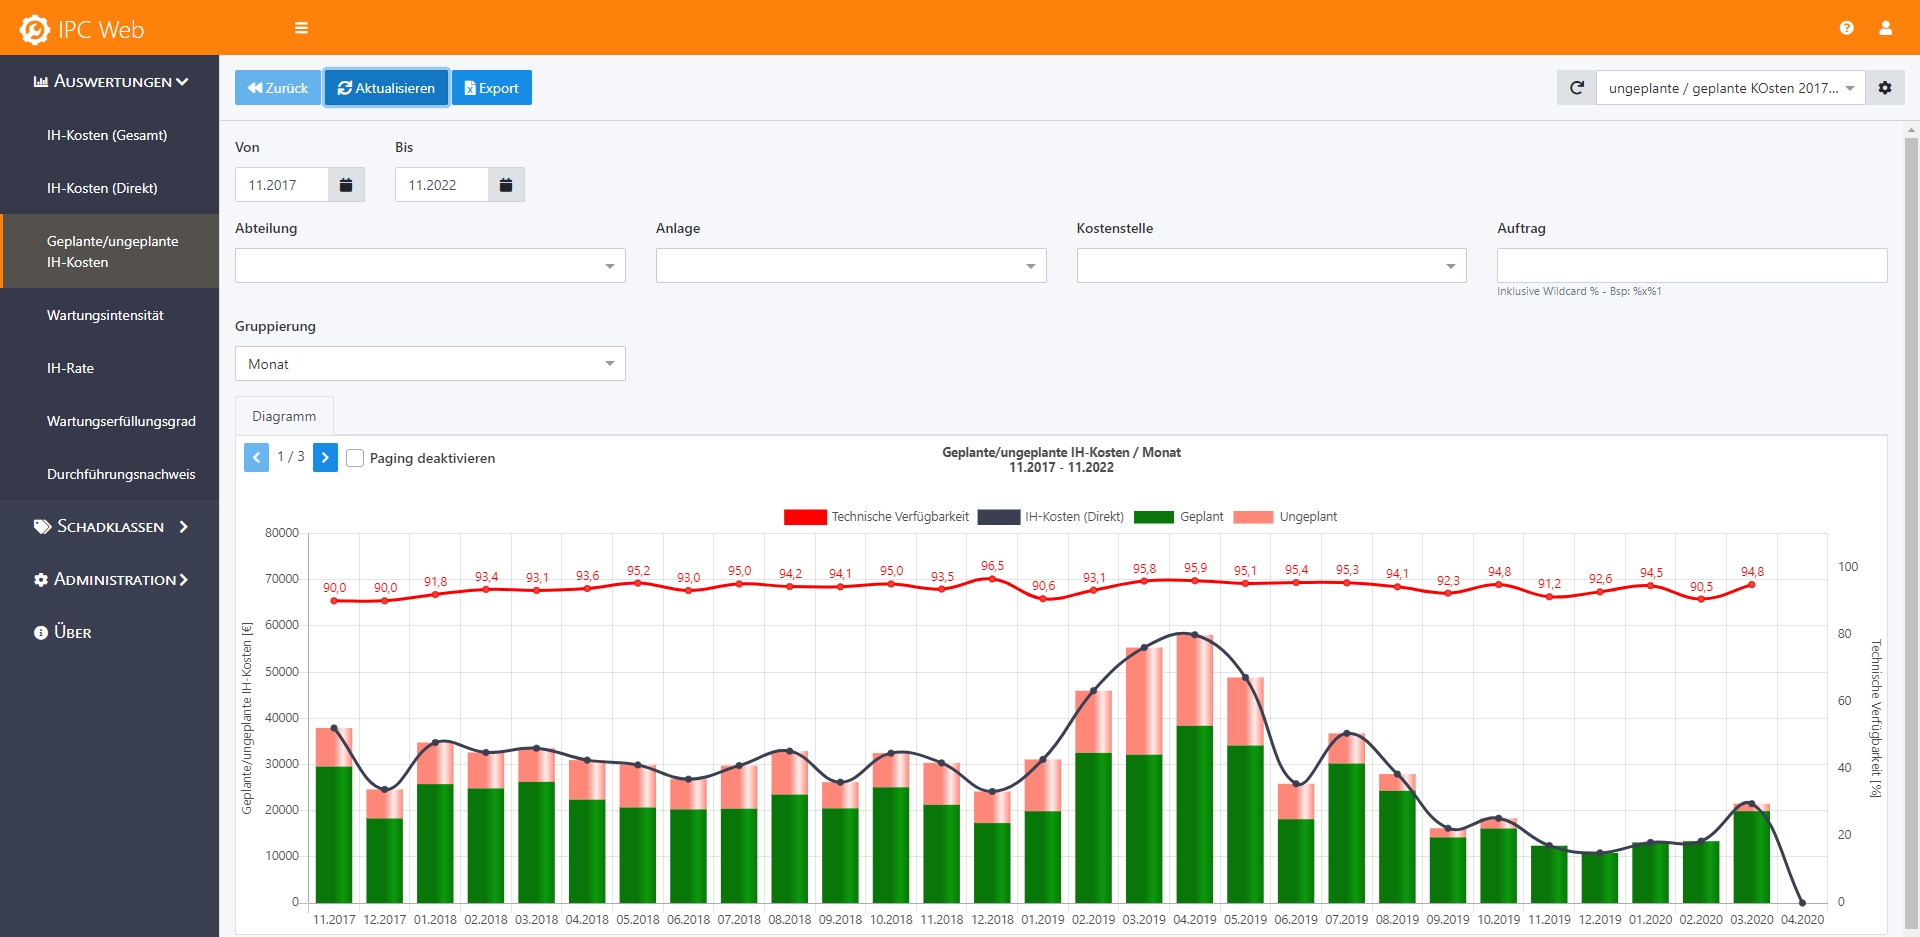Open the Von date calendar picker
Viewport: 1920px width, 937px height.
tap(346, 185)
